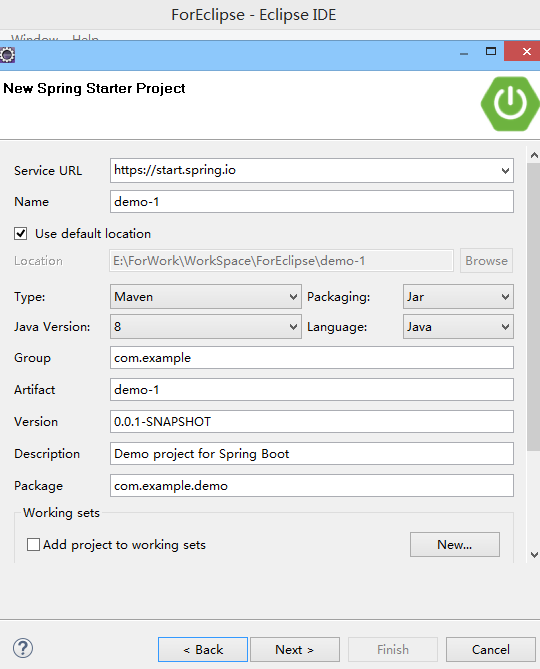Minimize the wizard dialog window
The width and height of the screenshot is (540, 669).
coord(464,53)
